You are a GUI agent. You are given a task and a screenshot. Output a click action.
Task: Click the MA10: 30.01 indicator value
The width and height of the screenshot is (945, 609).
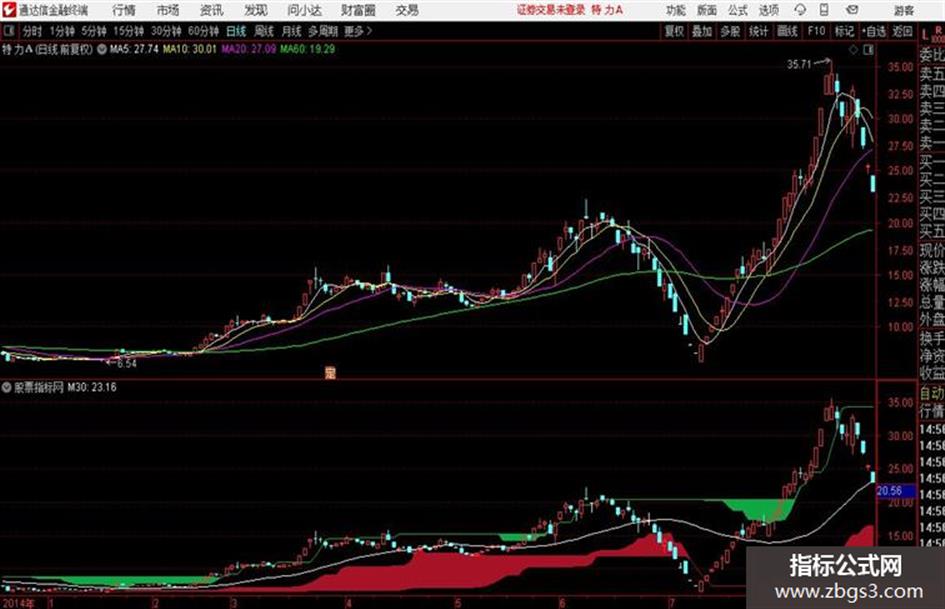[189, 49]
